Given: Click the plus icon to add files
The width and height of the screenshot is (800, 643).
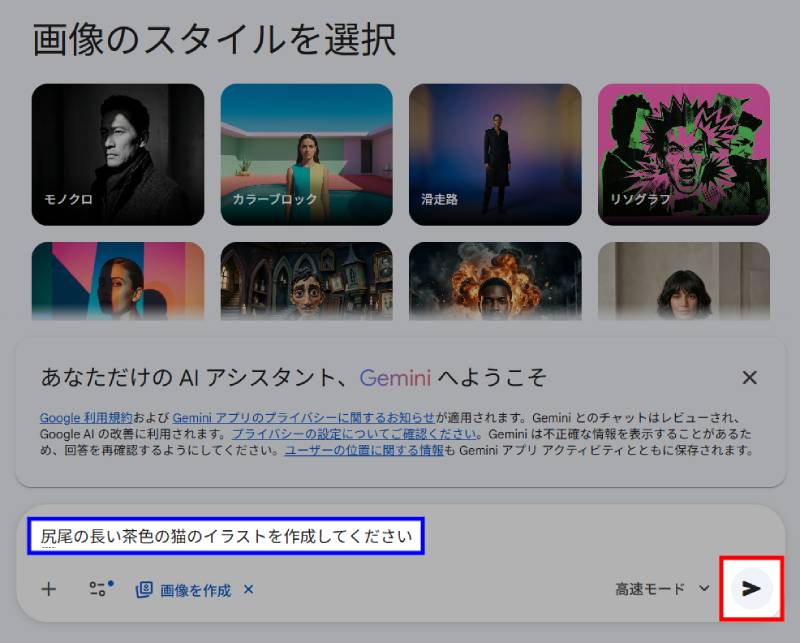Looking at the screenshot, I should pyautogui.click(x=48, y=589).
